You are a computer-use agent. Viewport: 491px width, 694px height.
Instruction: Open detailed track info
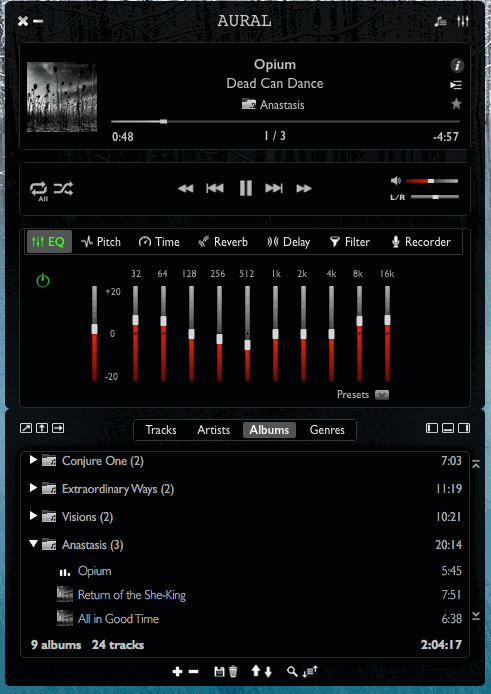pos(457,66)
